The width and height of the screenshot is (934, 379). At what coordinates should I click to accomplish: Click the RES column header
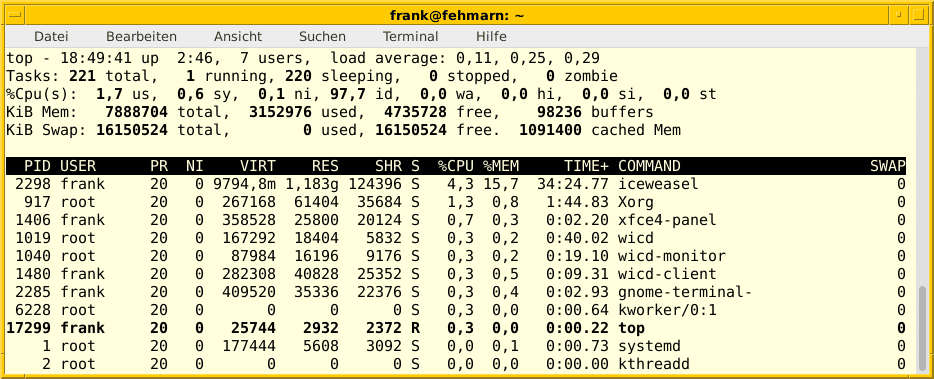pyautogui.click(x=325, y=166)
